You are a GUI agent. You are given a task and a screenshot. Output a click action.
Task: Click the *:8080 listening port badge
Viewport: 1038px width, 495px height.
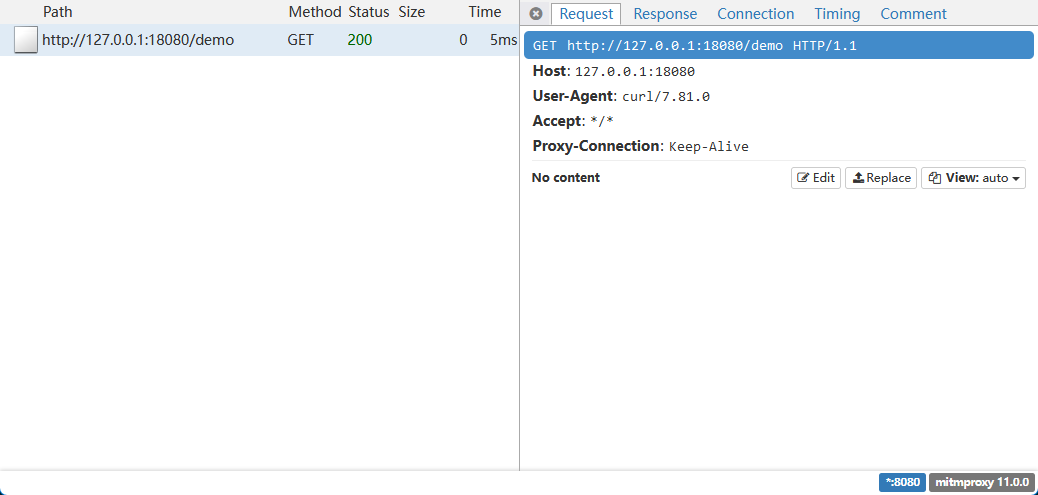click(x=902, y=482)
